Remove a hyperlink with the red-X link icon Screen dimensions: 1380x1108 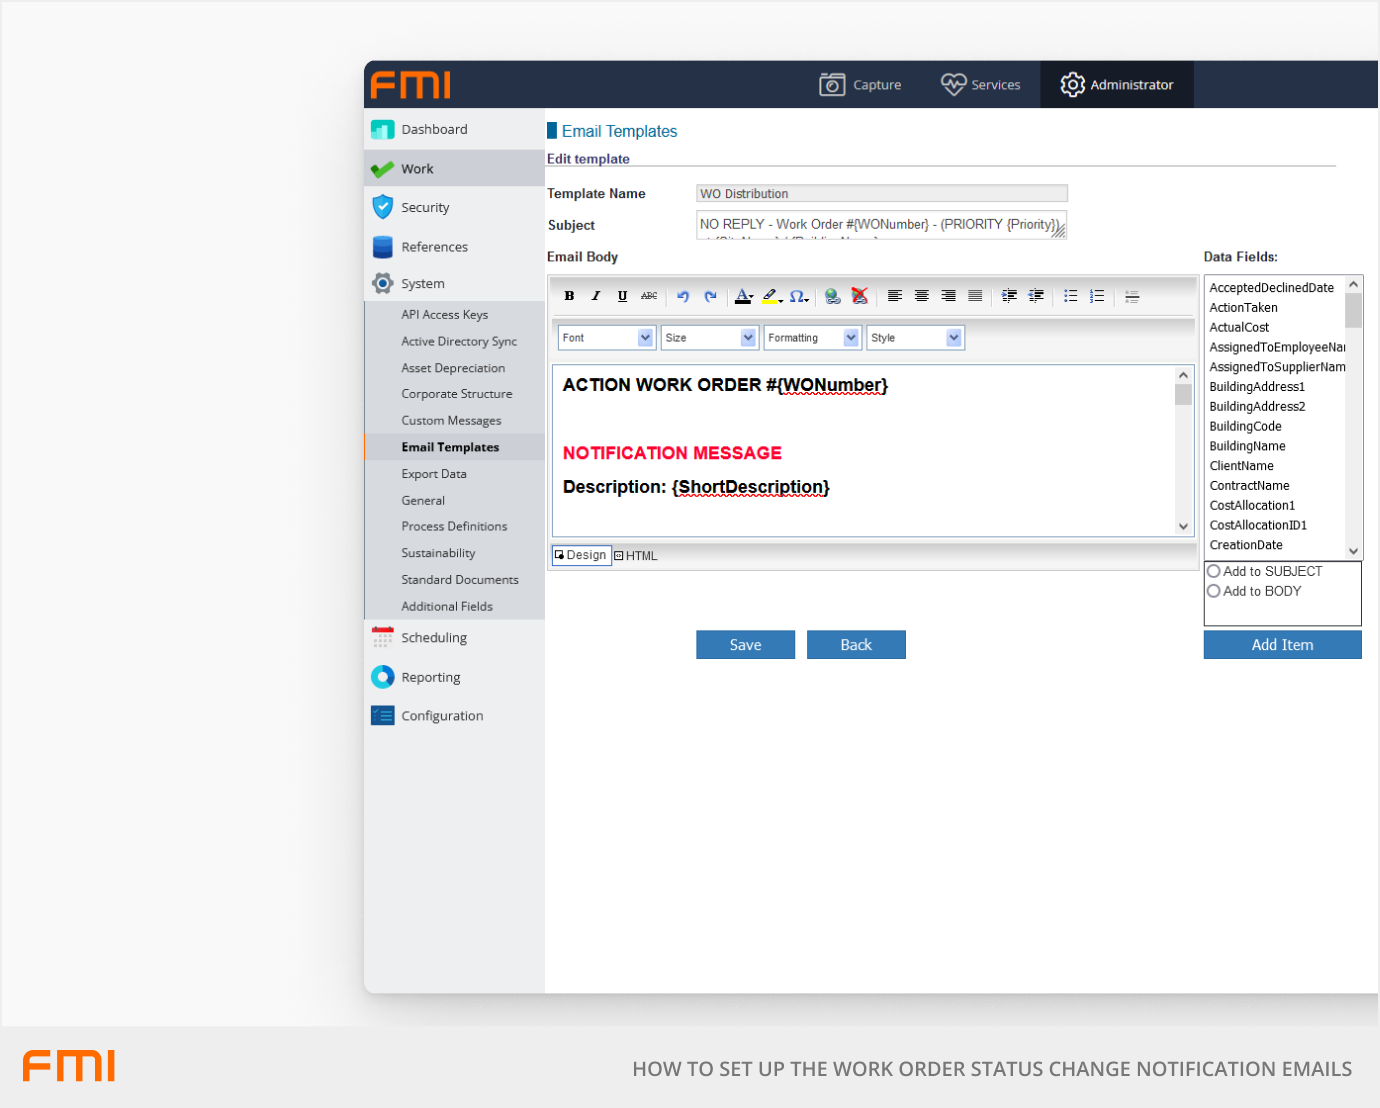[x=859, y=296]
